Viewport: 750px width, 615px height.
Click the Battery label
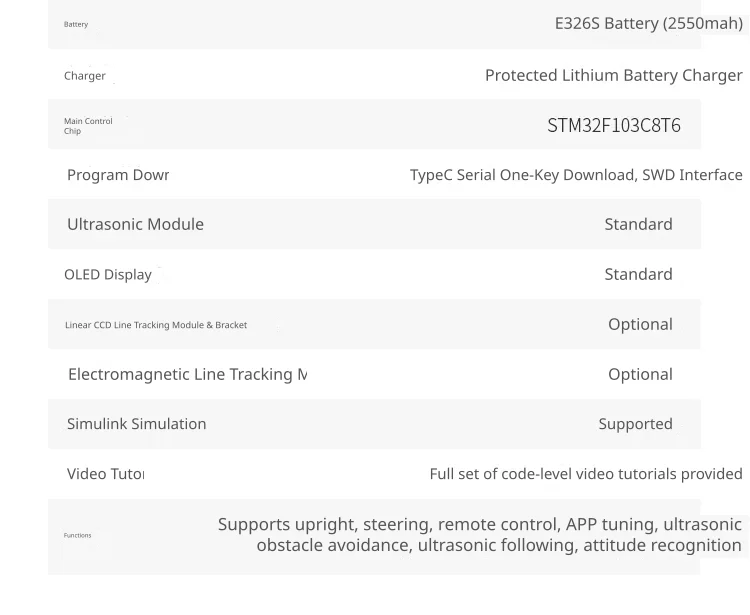(x=76, y=24)
